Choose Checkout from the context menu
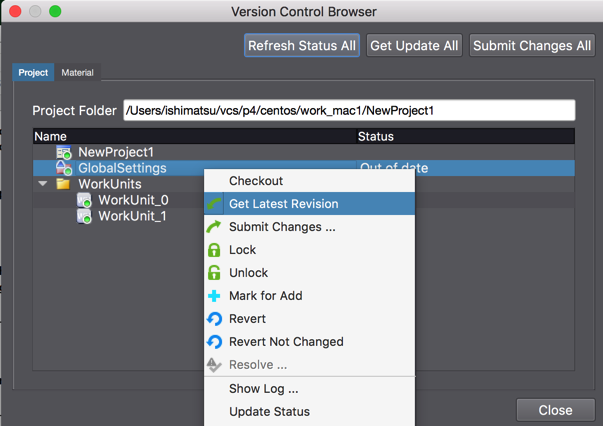The width and height of the screenshot is (603, 426). point(256,181)
